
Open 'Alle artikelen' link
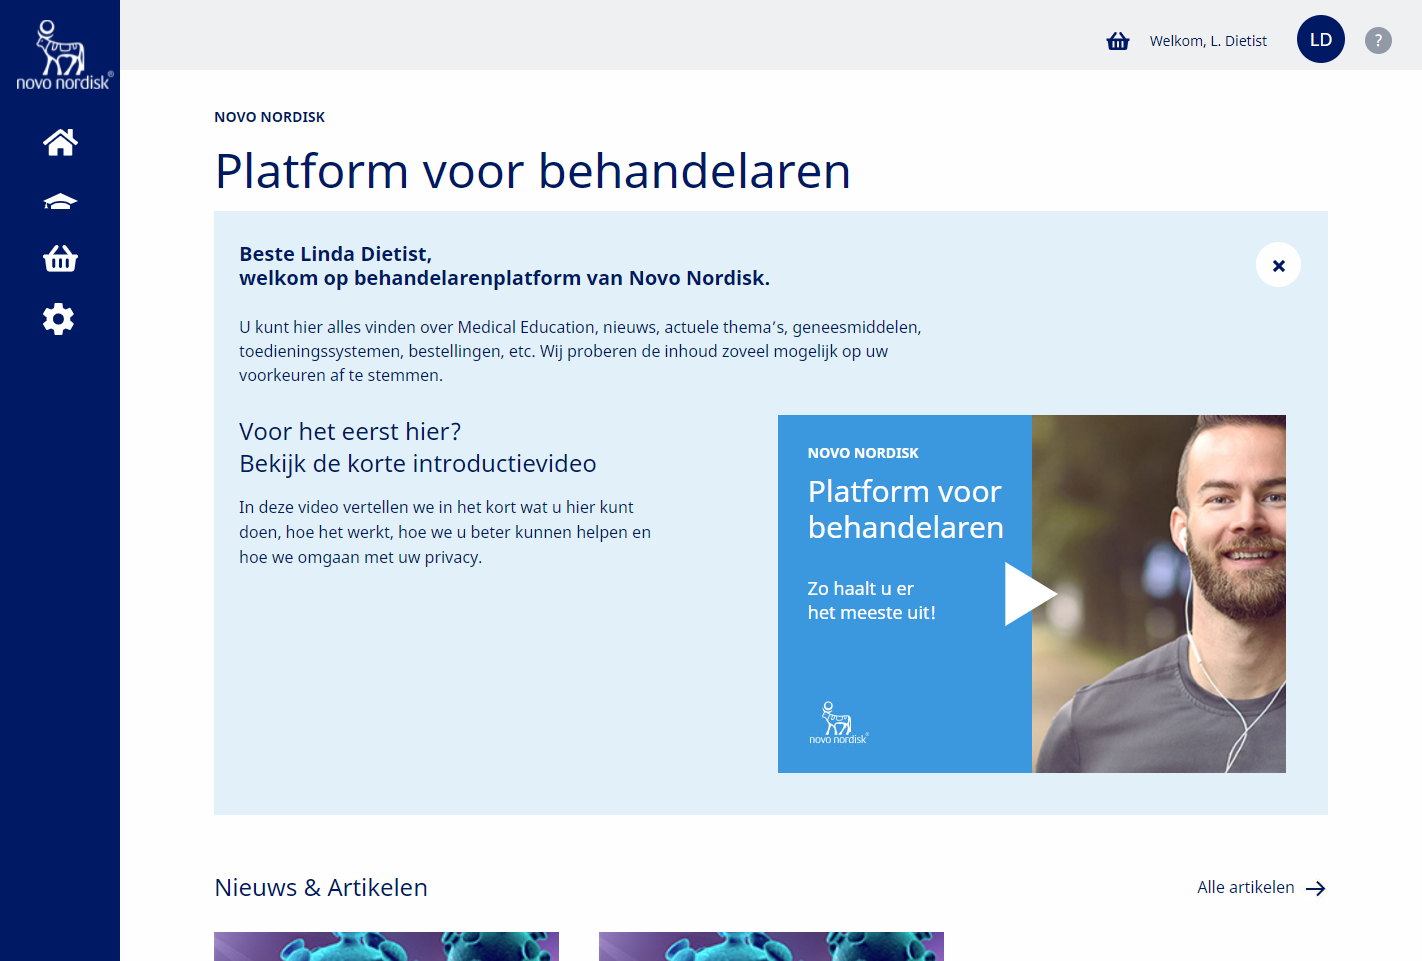tap(1246, 887)
